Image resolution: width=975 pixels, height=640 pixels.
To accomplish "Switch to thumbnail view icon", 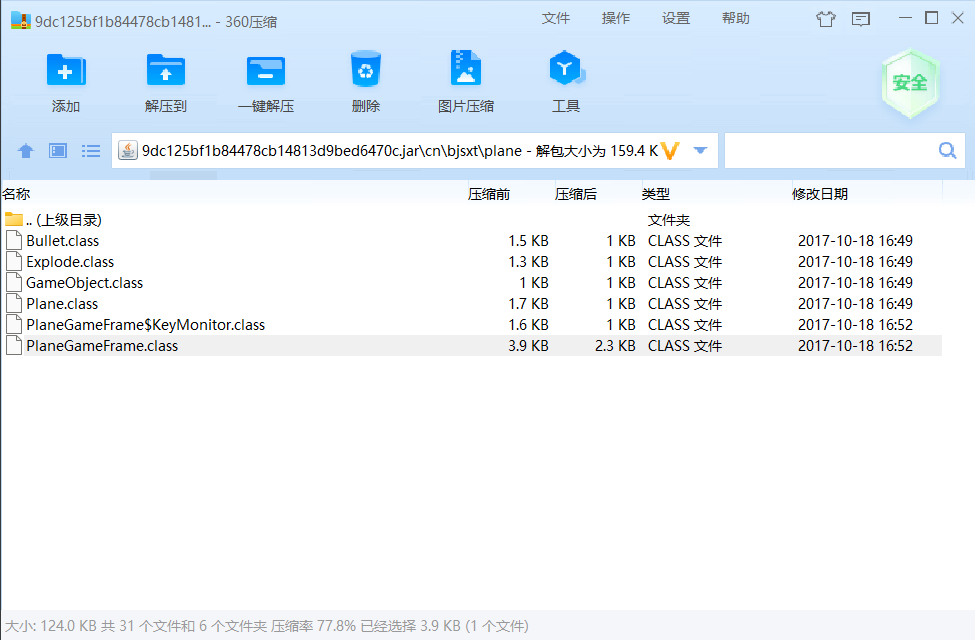I will (58, 151).
